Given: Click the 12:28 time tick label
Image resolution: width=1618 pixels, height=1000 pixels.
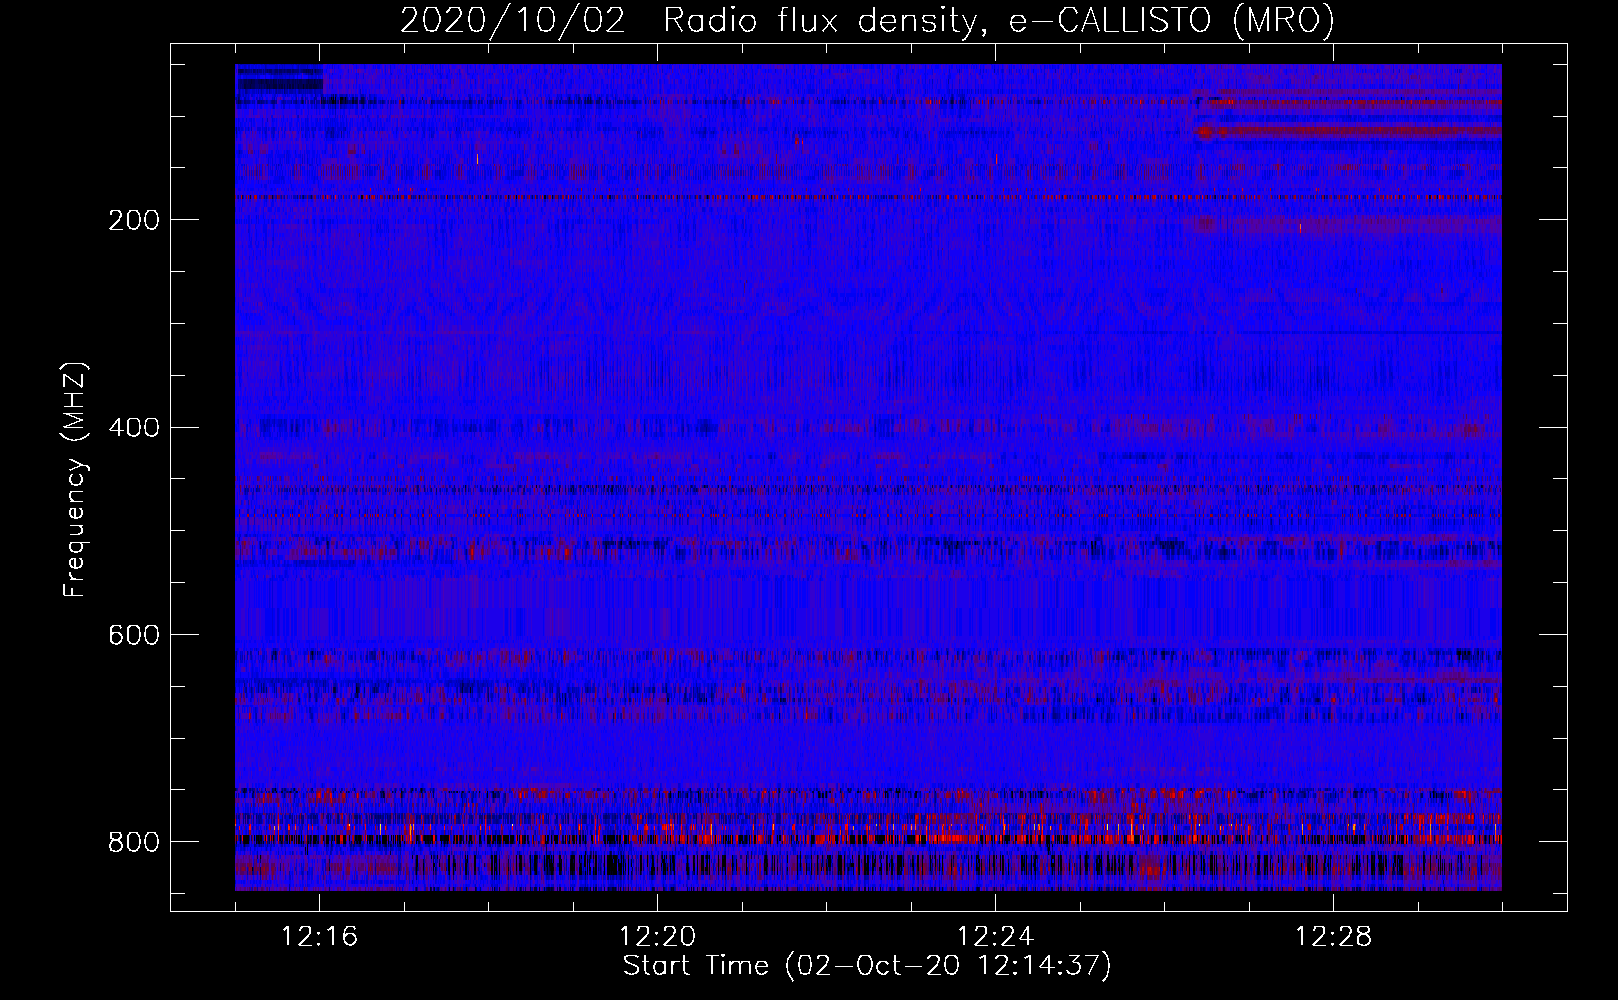Looking at the screenshot, I should [x=1333, y=937].
